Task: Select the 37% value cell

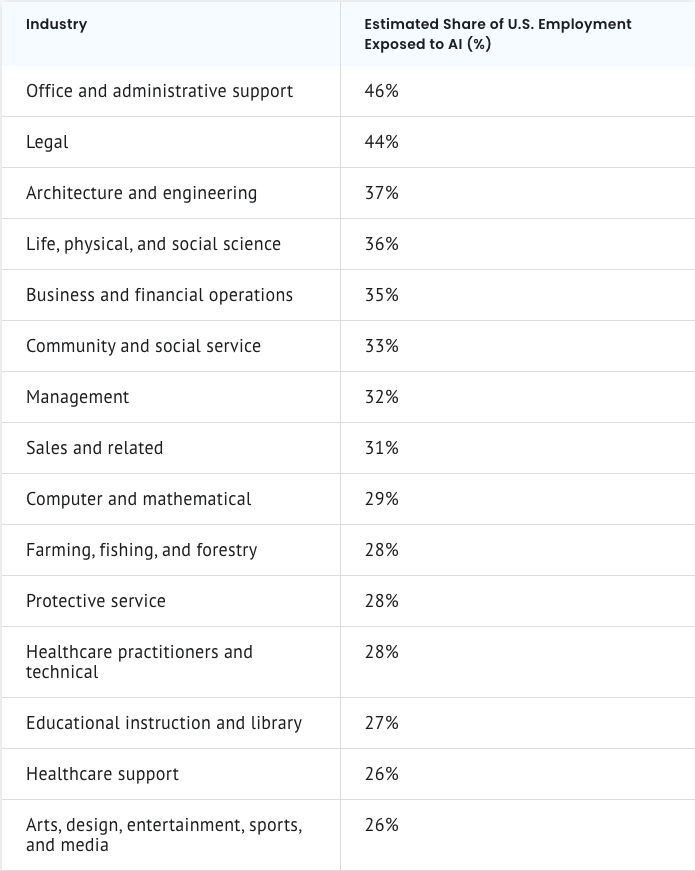Action: click(x=382, y=193)
